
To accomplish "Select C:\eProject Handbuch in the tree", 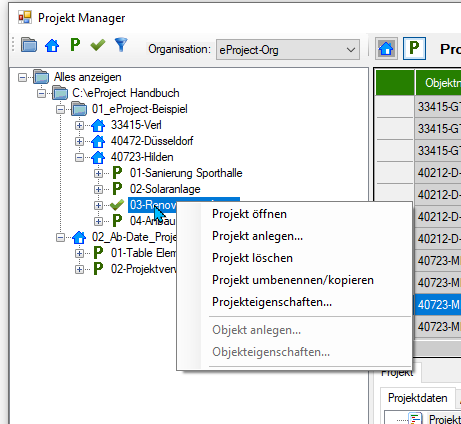I will click(x=126, y=93).
